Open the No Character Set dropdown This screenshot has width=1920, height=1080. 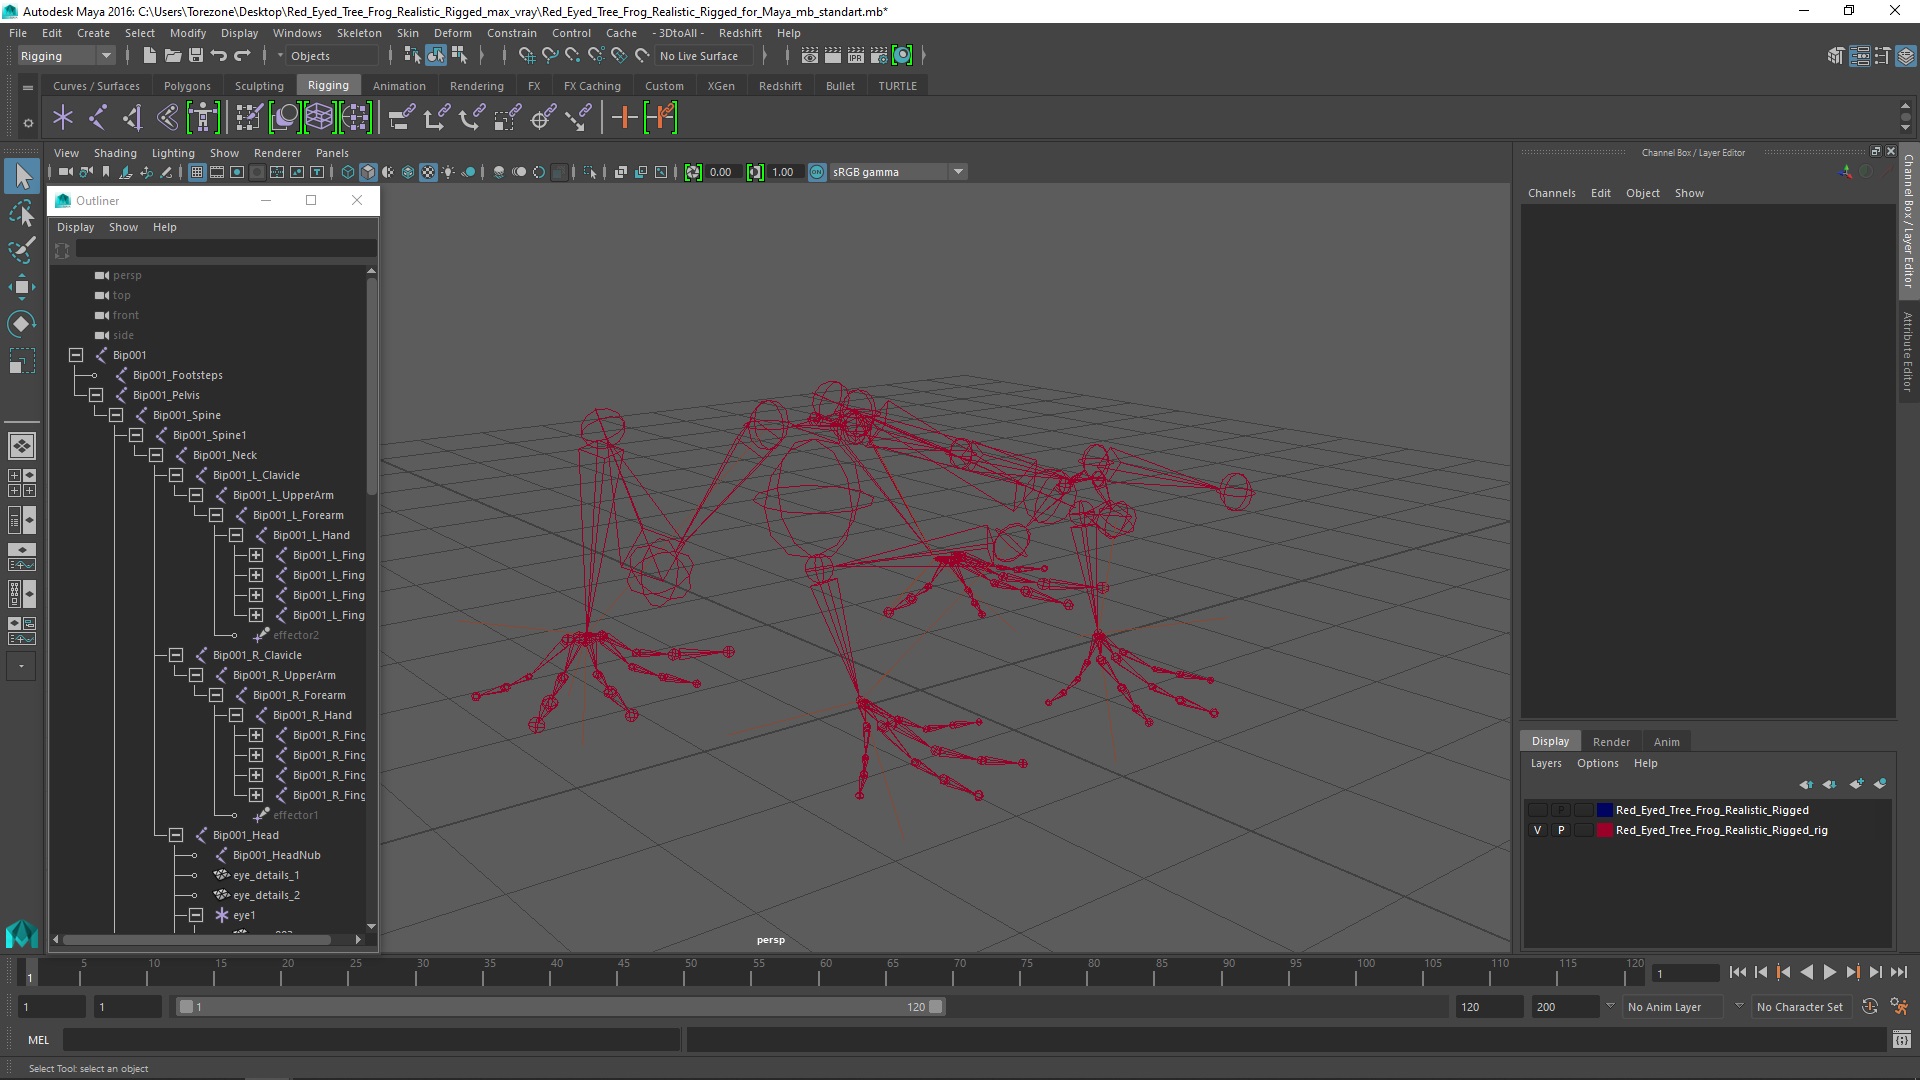tap(1802, 1007)
